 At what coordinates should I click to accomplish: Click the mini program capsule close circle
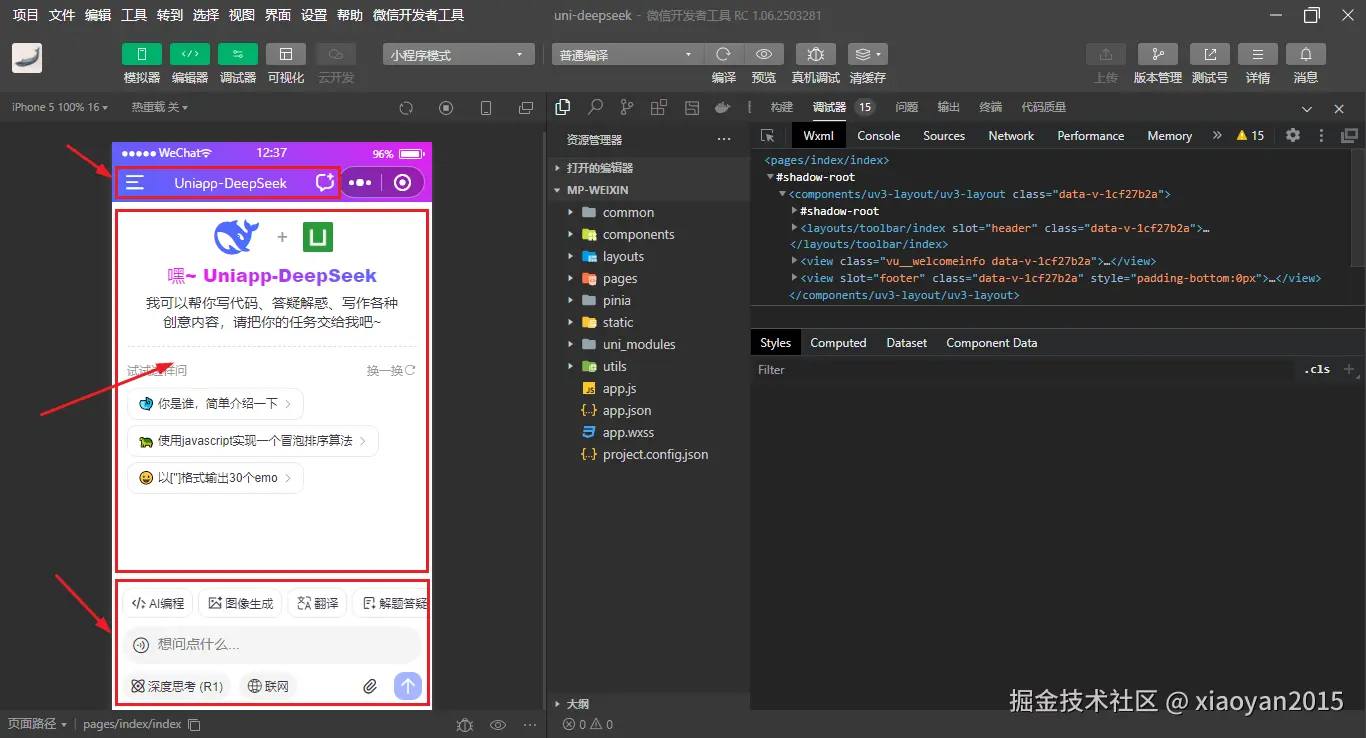coord(403,183)
